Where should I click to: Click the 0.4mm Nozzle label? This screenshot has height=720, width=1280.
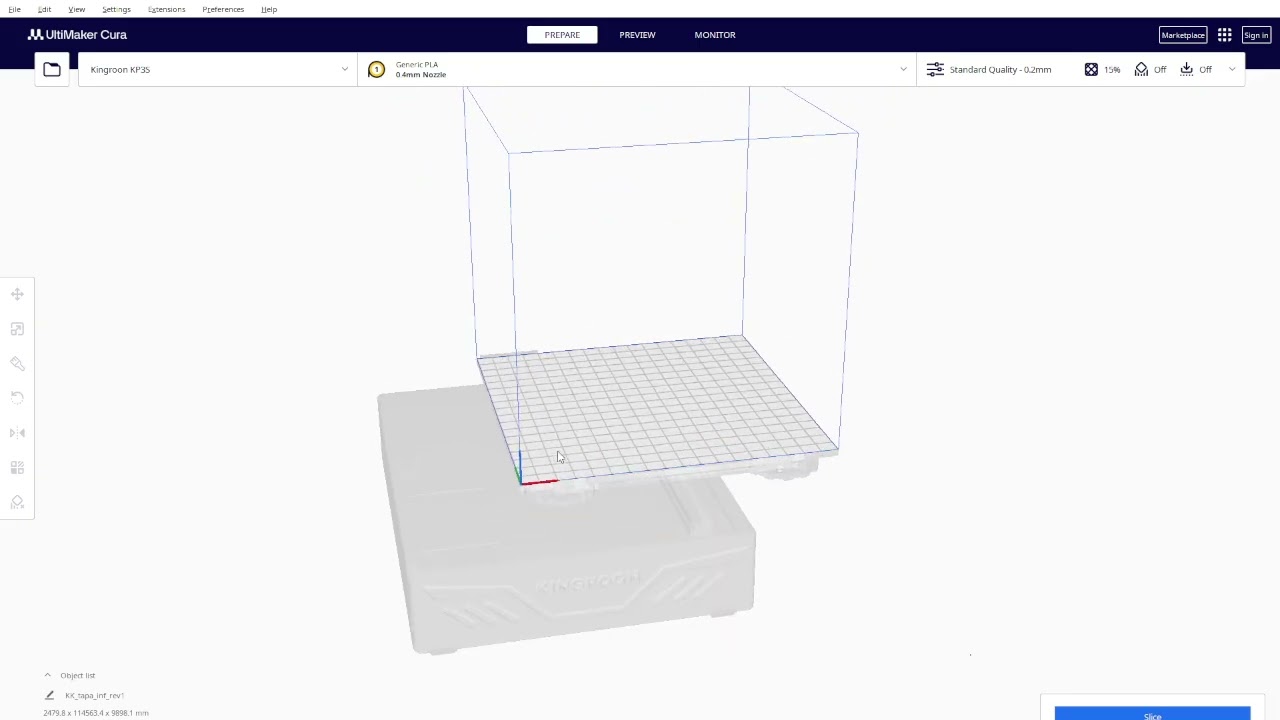point(420,75)
